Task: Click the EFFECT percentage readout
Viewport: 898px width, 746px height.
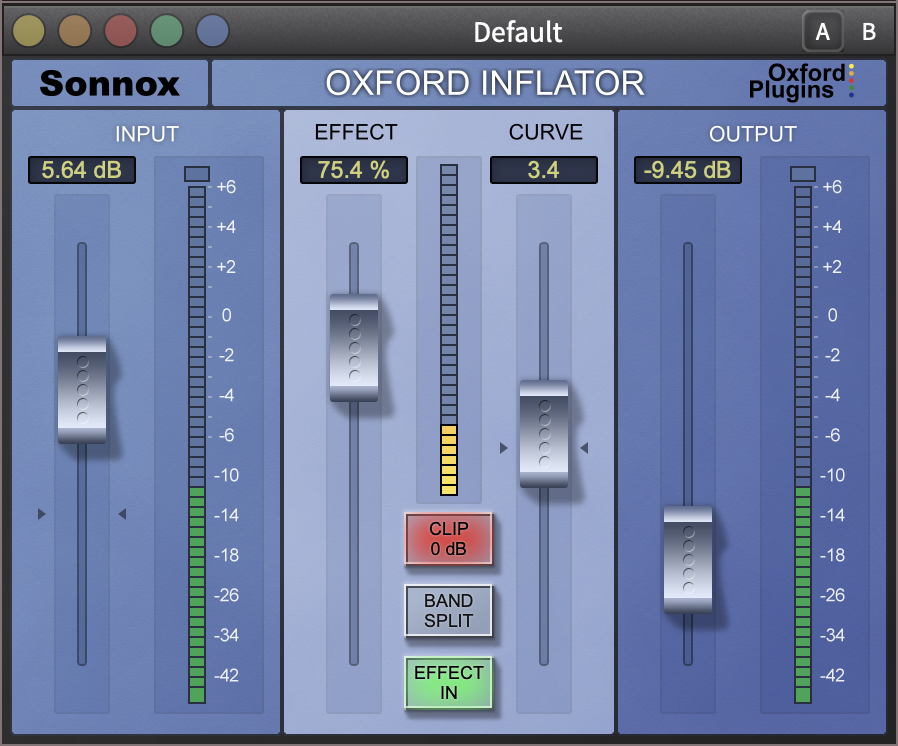Action: point(355,170)
